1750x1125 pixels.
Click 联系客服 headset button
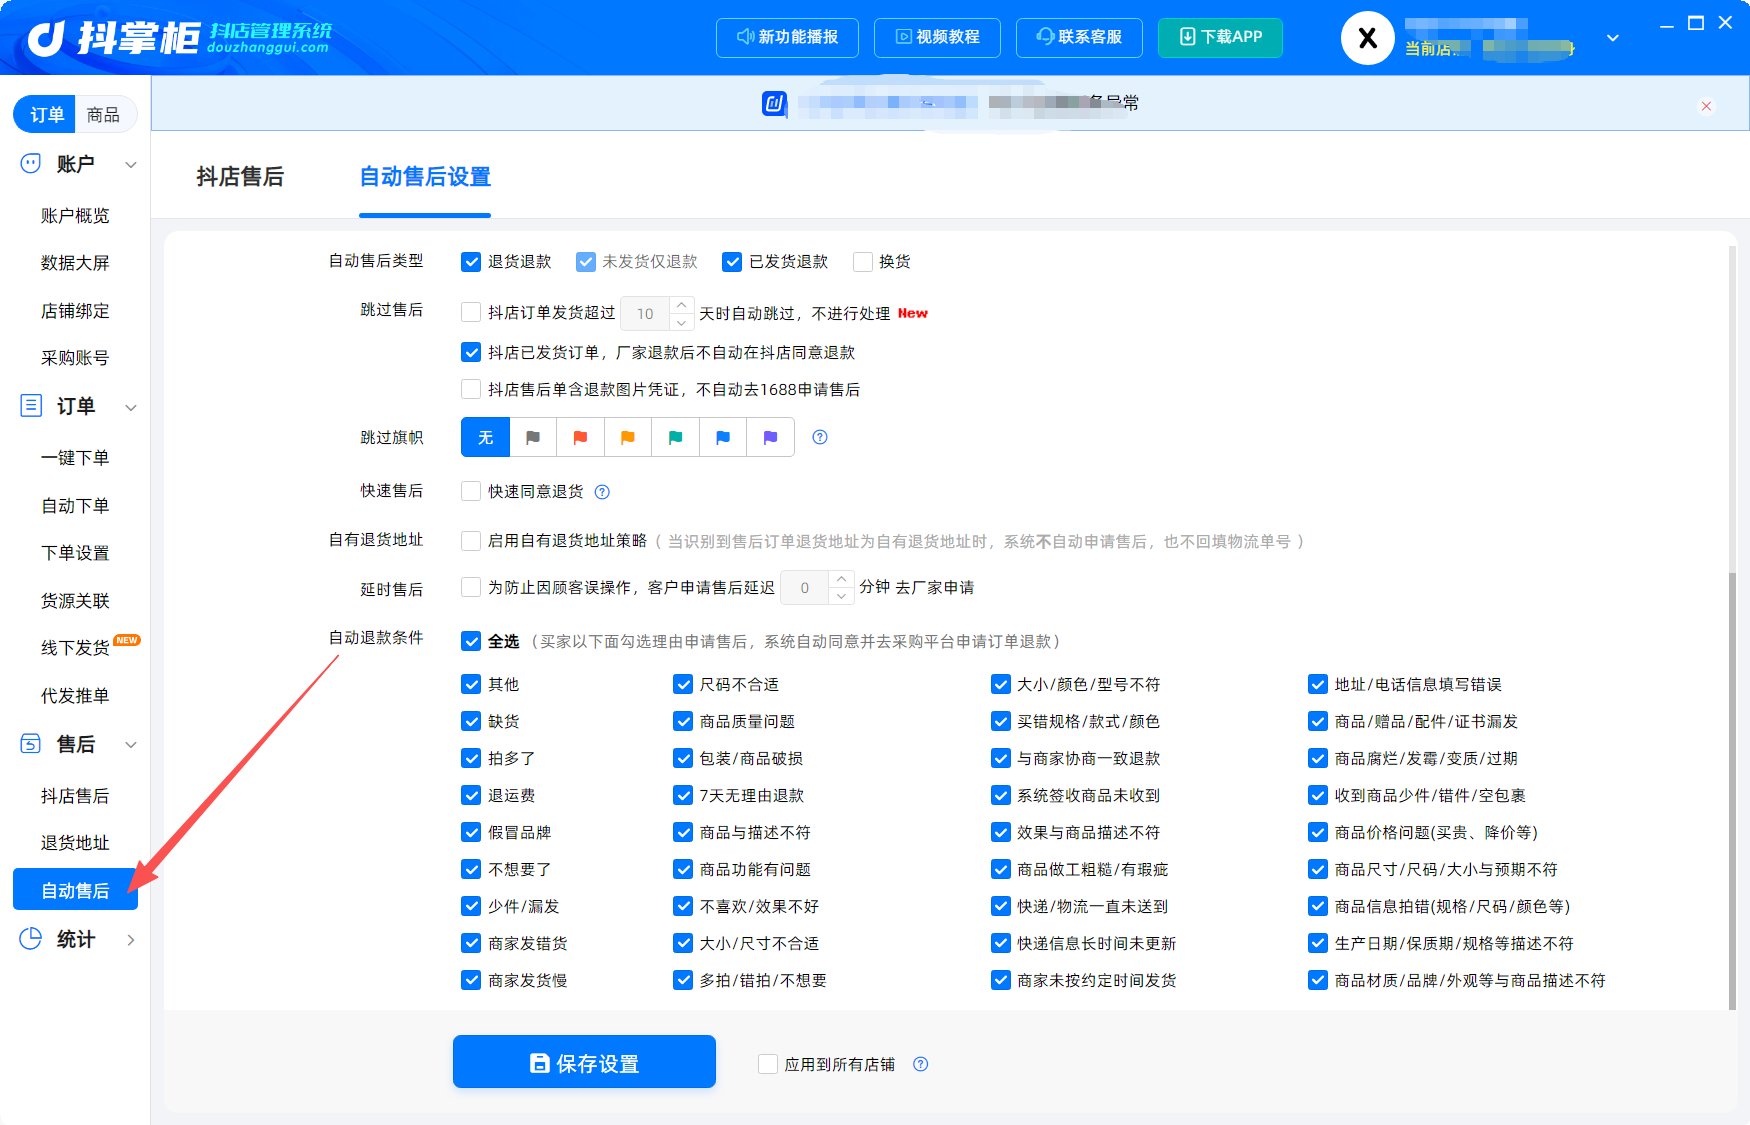1079,37
